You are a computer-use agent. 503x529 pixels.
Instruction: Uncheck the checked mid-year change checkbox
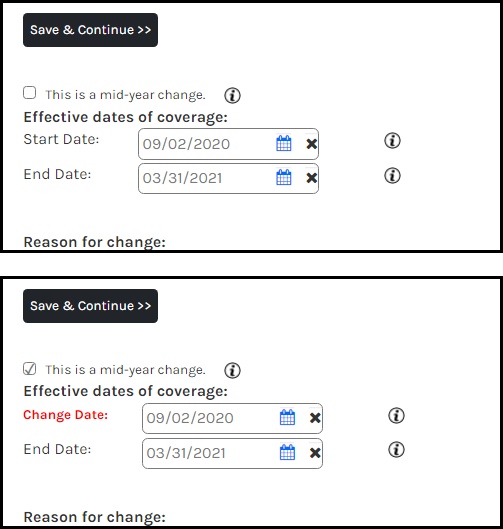[x=30, y=368]
